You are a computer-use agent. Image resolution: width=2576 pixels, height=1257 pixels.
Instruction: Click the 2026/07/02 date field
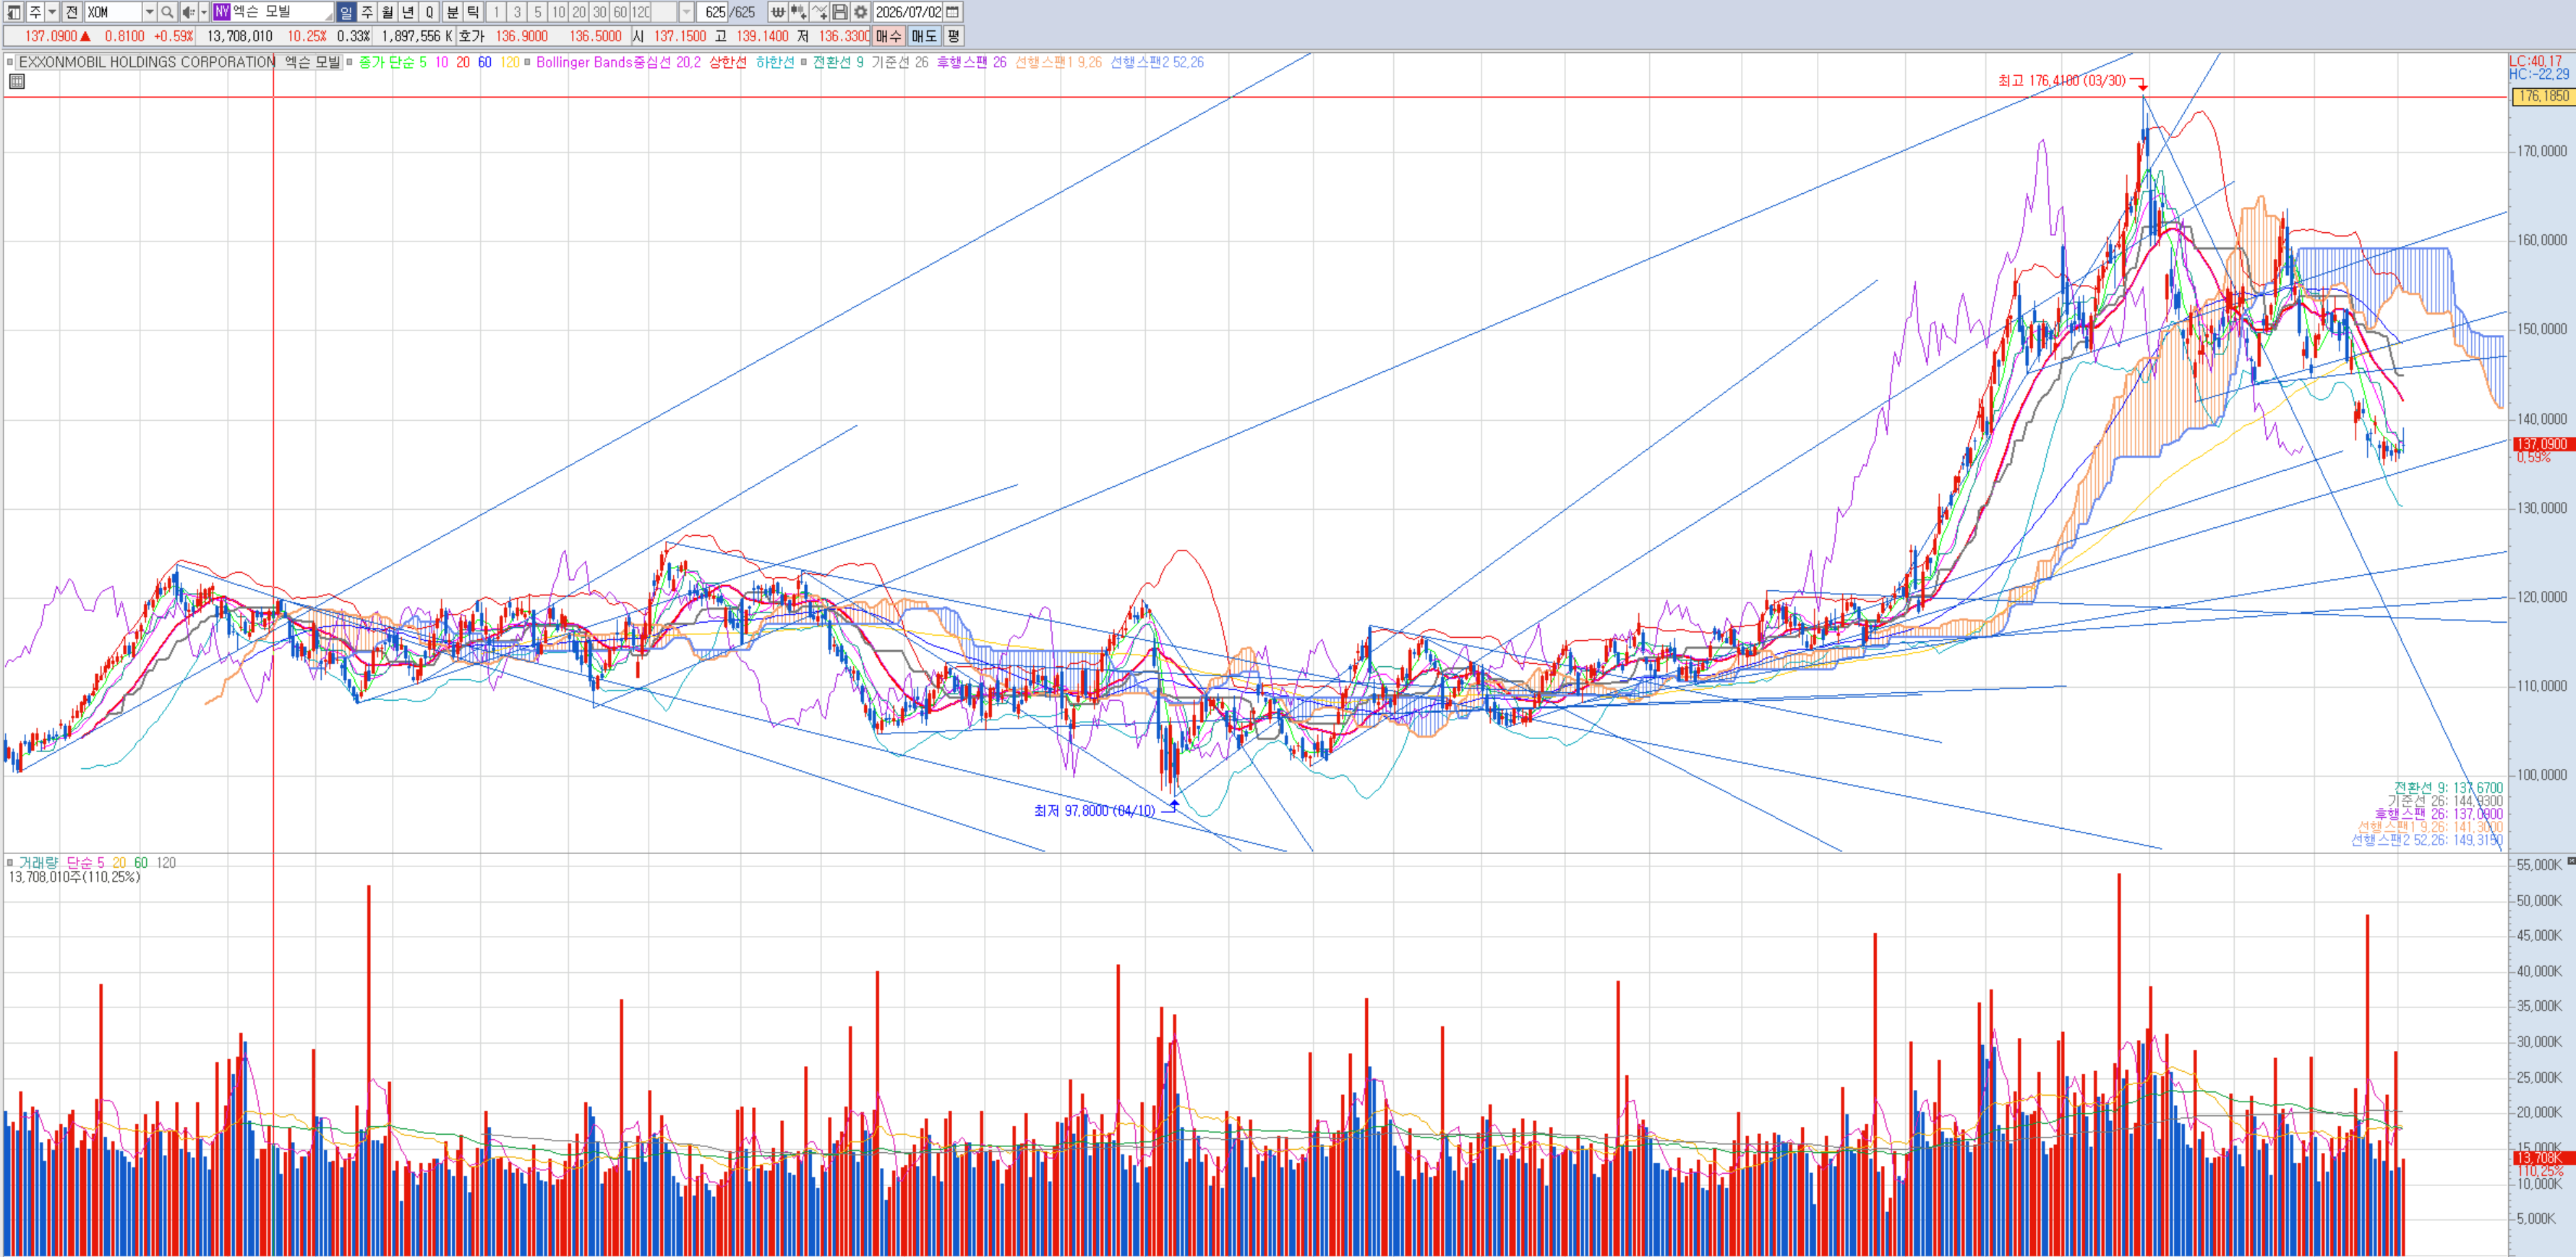(x=908, y=12)
